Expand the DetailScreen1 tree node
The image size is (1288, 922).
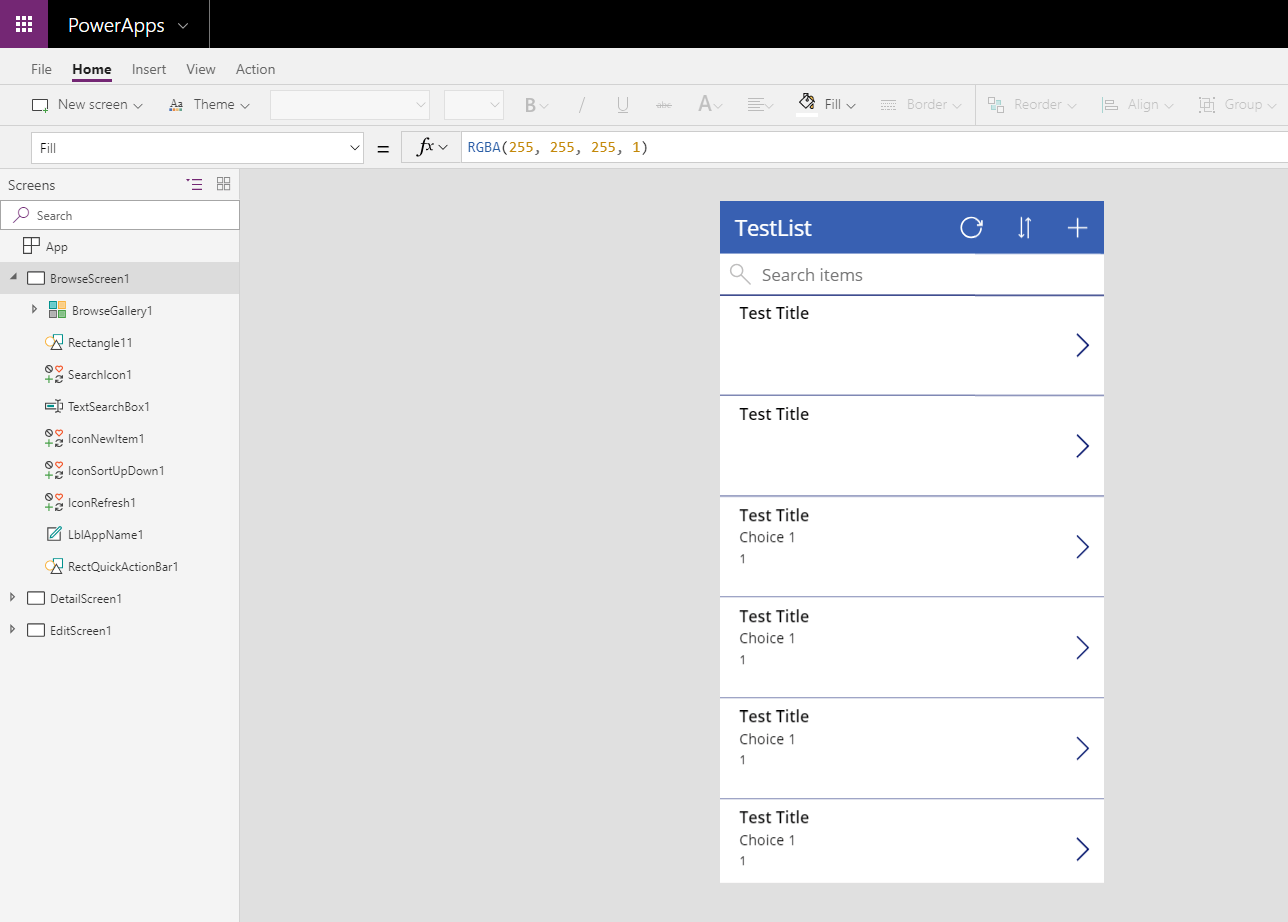13,598
